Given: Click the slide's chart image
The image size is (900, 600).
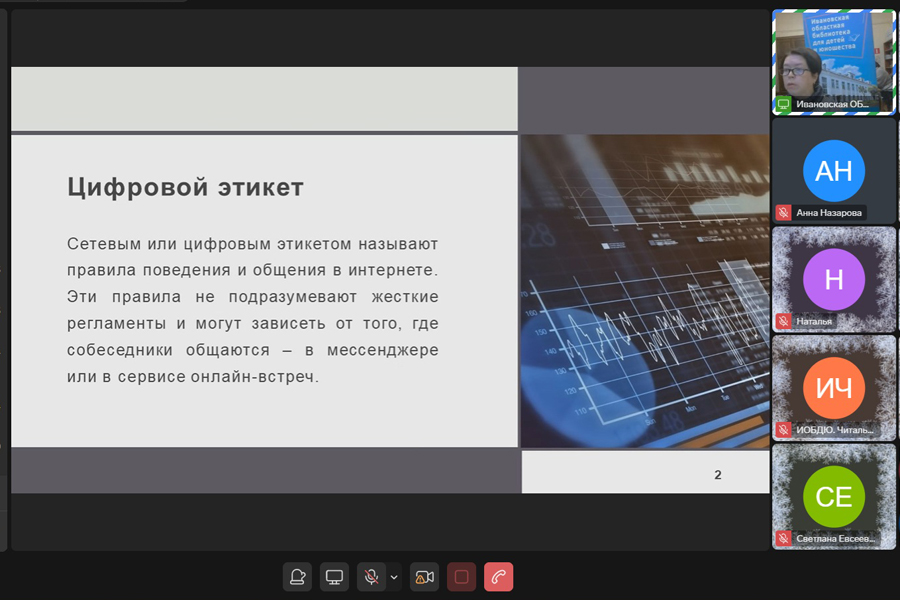Looking at the screenshot, I should [645, 290].
